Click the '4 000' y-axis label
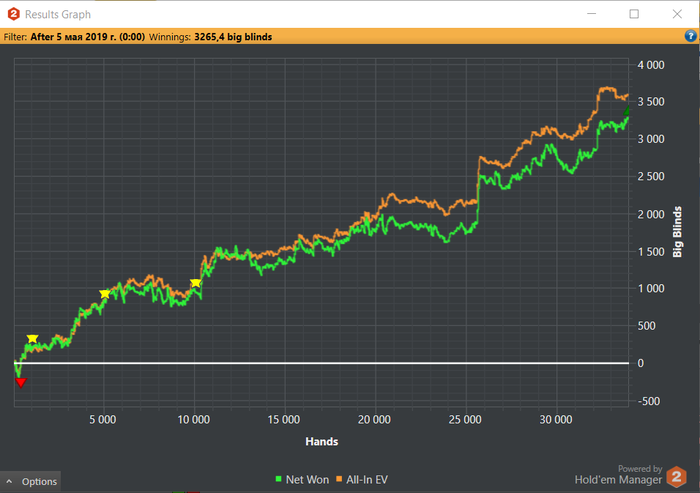Image resolution: width=700 pixels, height=493 pixels. (x=651, y=65)
